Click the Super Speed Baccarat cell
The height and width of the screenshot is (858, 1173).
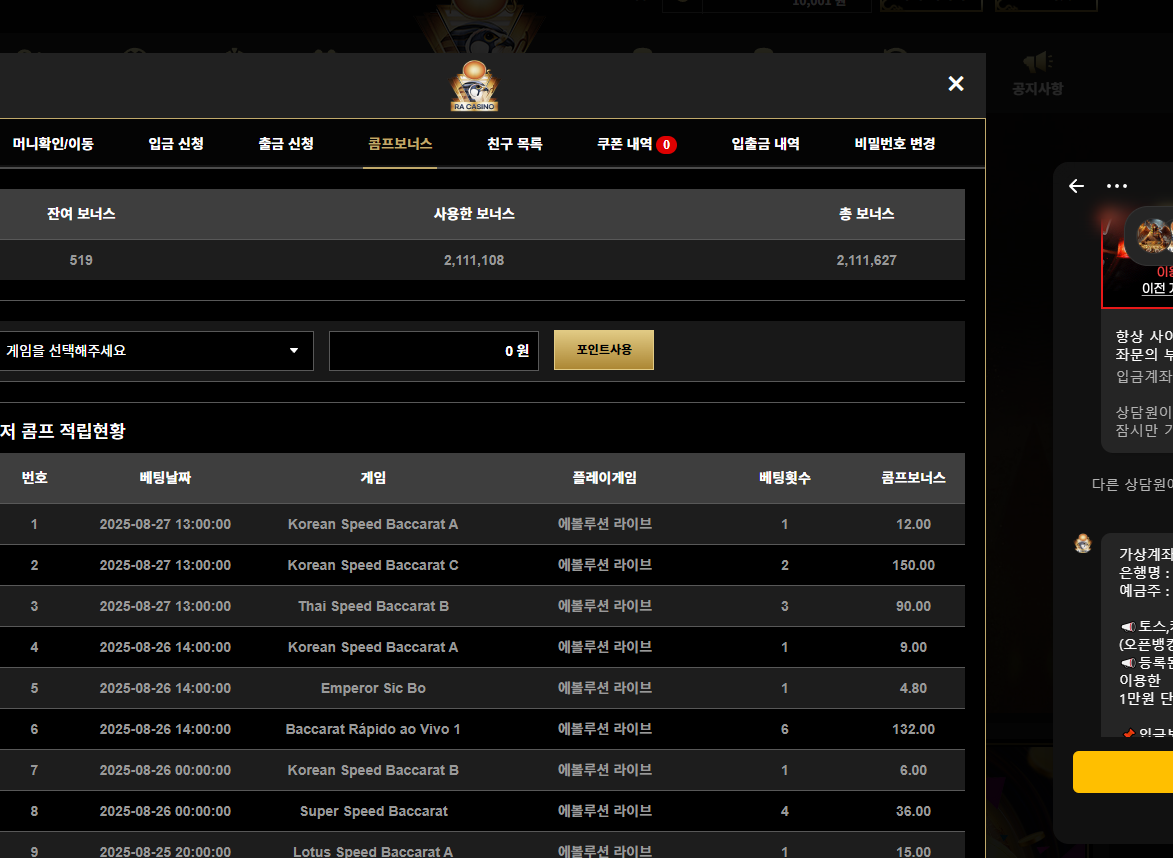373,812
